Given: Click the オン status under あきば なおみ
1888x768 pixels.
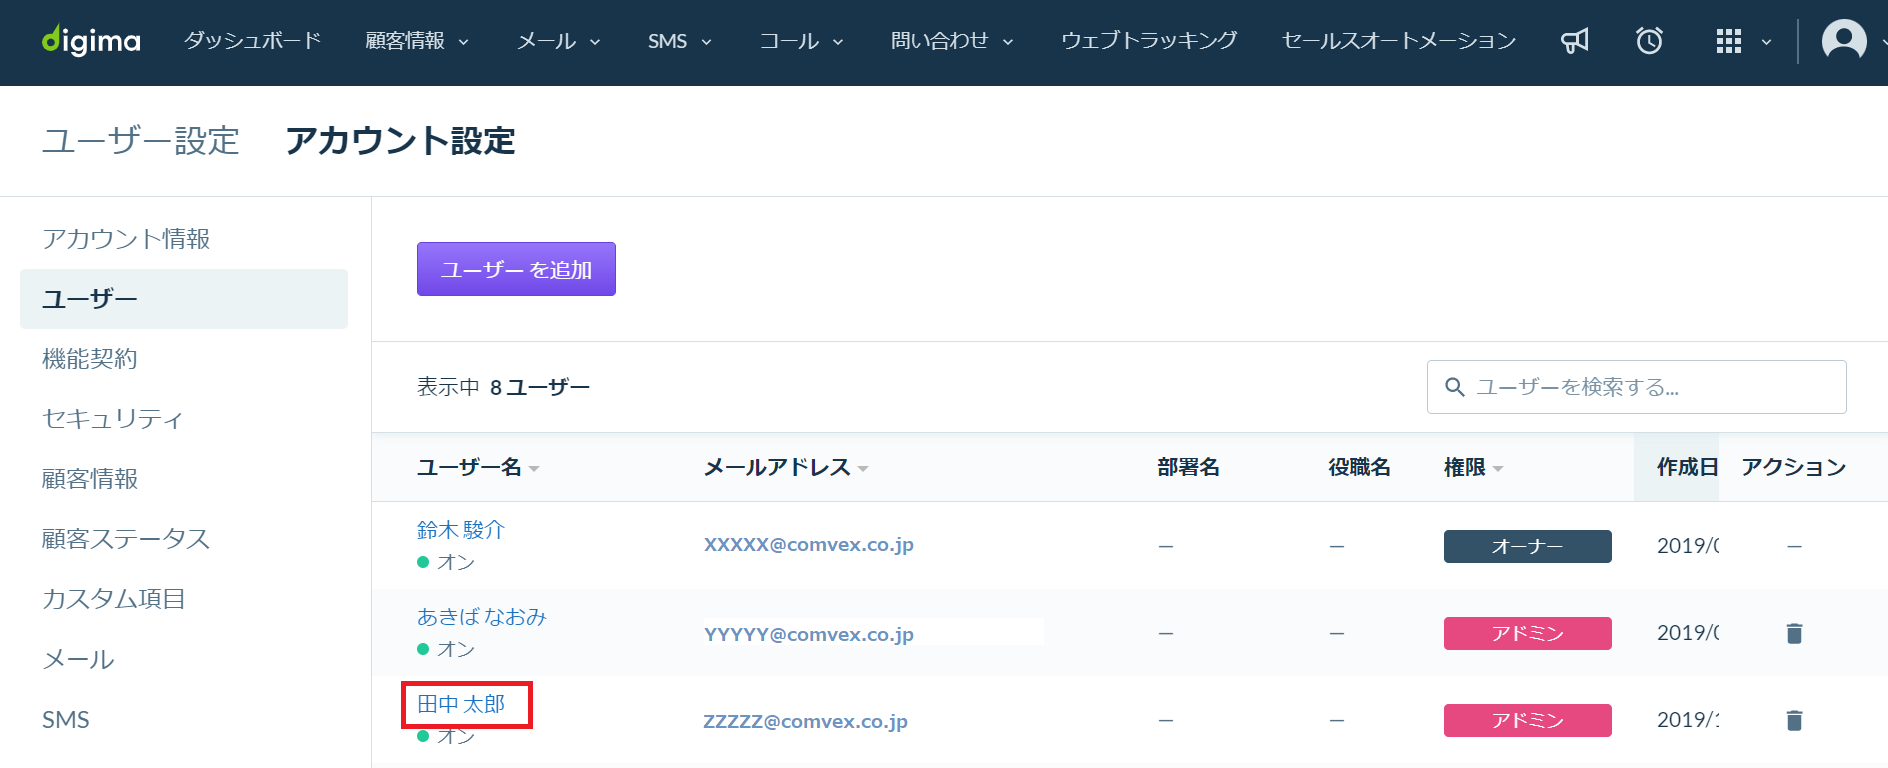Looking at the screenshot, I should click(446, 649).
